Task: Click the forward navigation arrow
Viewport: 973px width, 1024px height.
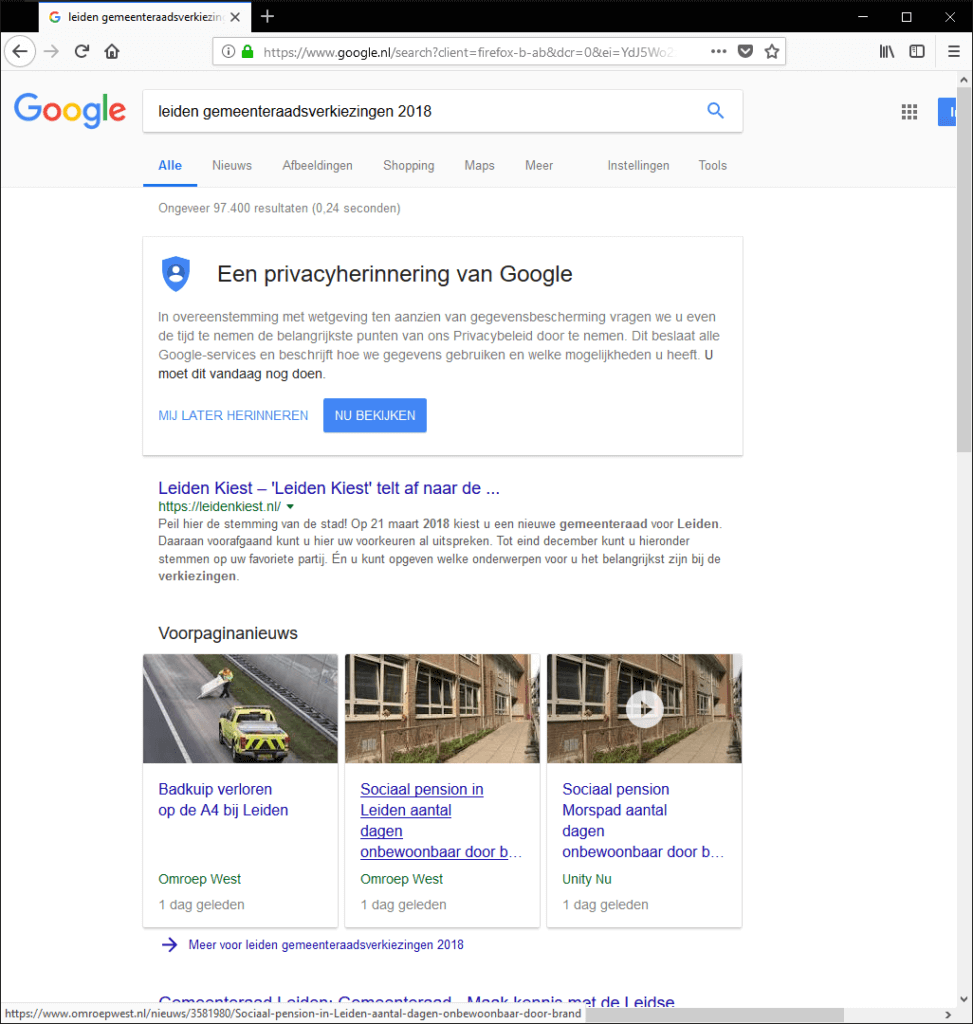Action: [51, 52]
